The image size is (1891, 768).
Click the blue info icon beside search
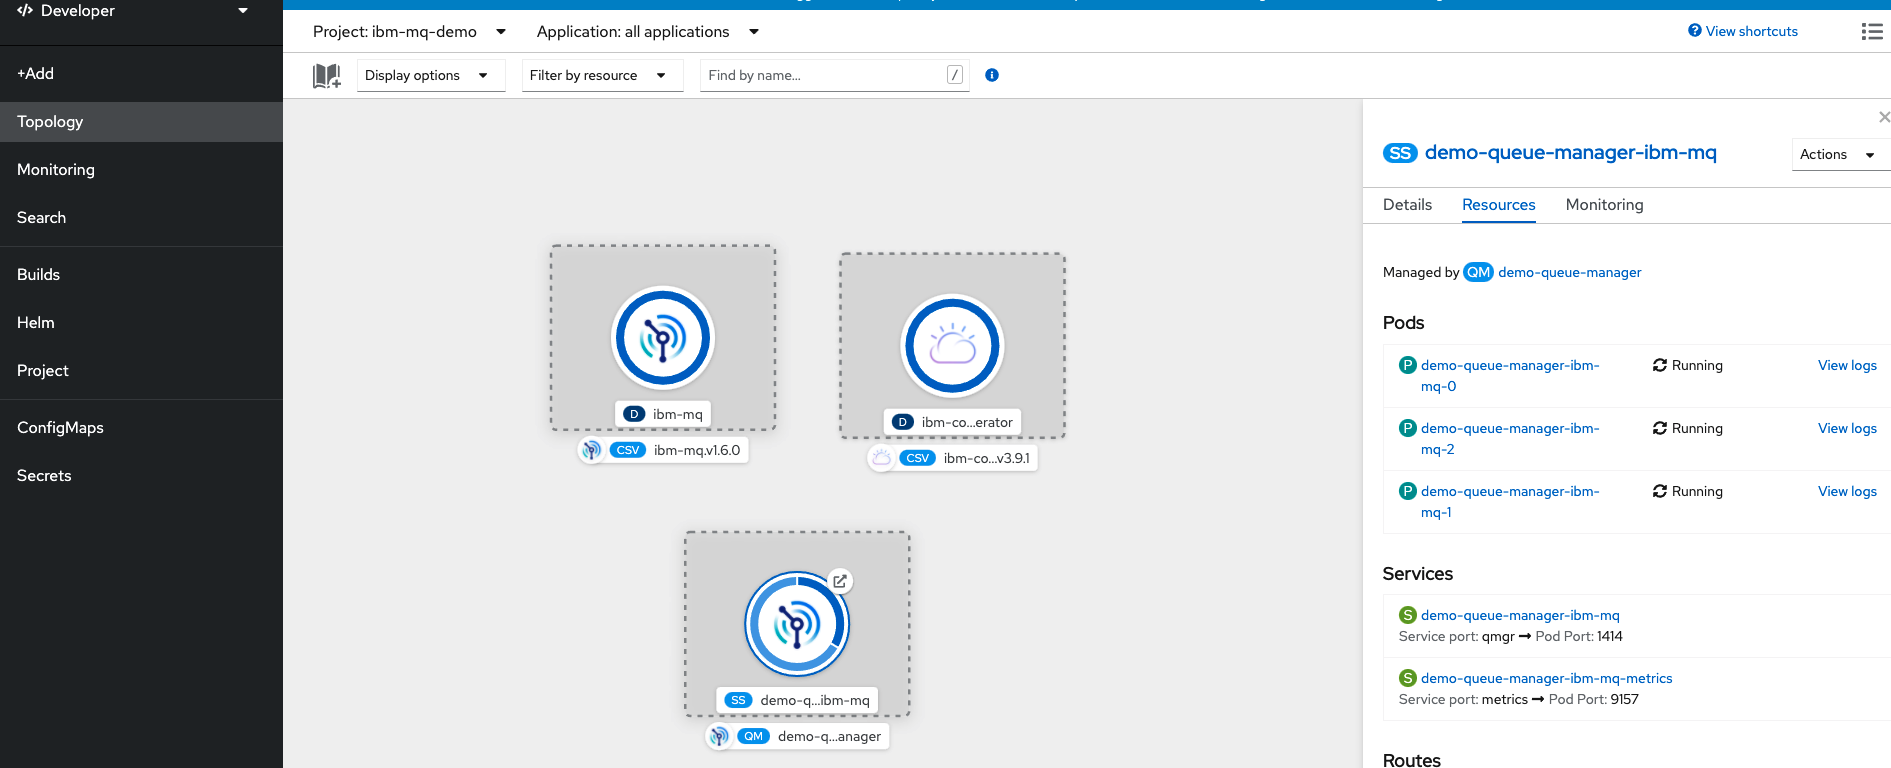[992, 75]
